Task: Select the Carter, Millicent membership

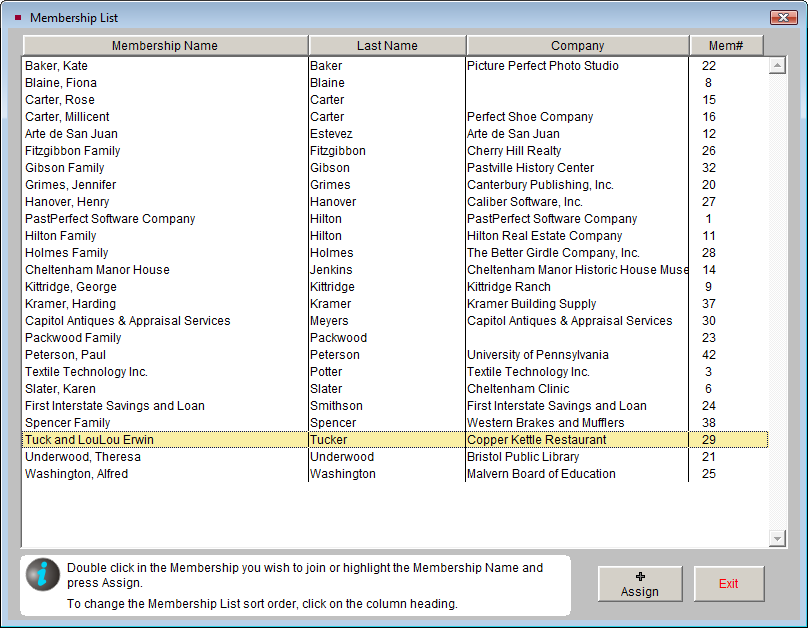Action: 67,116
